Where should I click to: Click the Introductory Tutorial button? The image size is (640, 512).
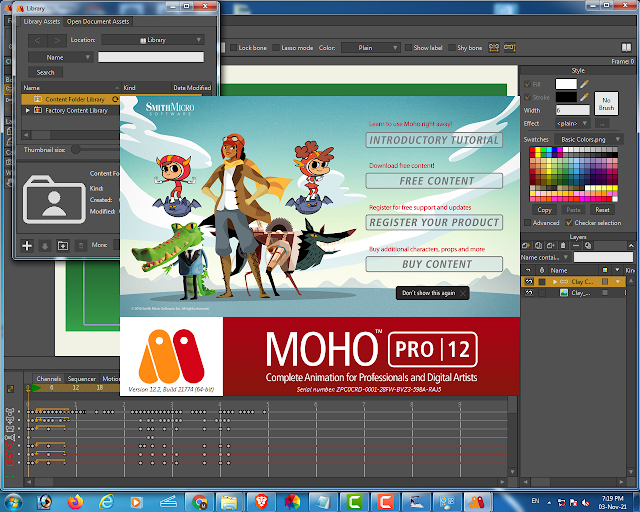coord(434,140)
